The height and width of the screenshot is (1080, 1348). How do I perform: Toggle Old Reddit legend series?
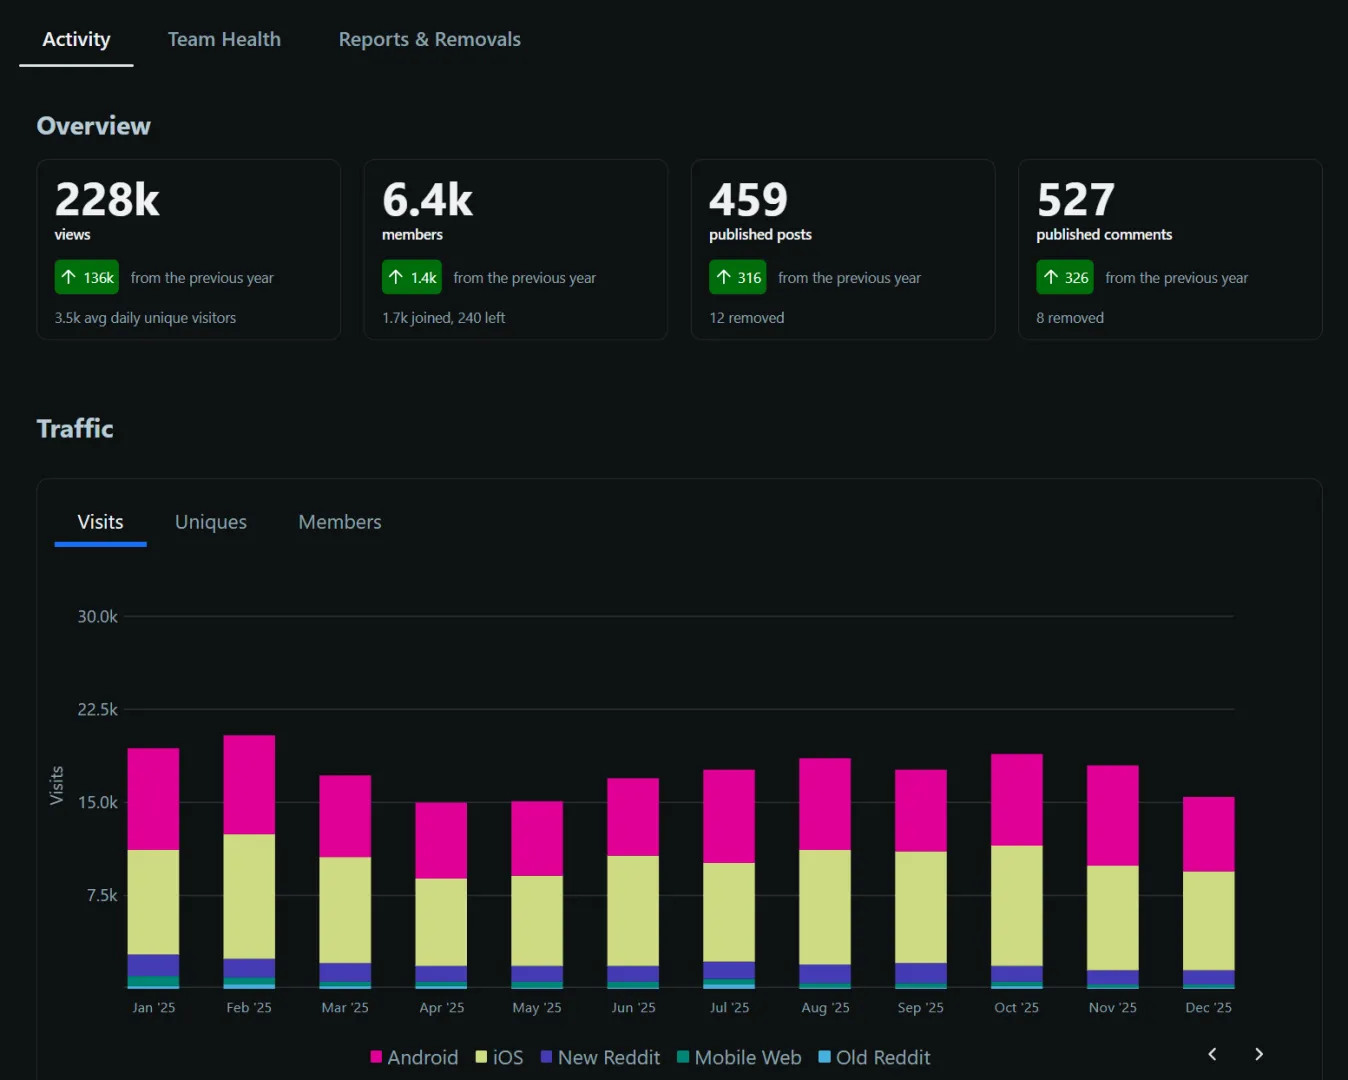coord(874,1057)
